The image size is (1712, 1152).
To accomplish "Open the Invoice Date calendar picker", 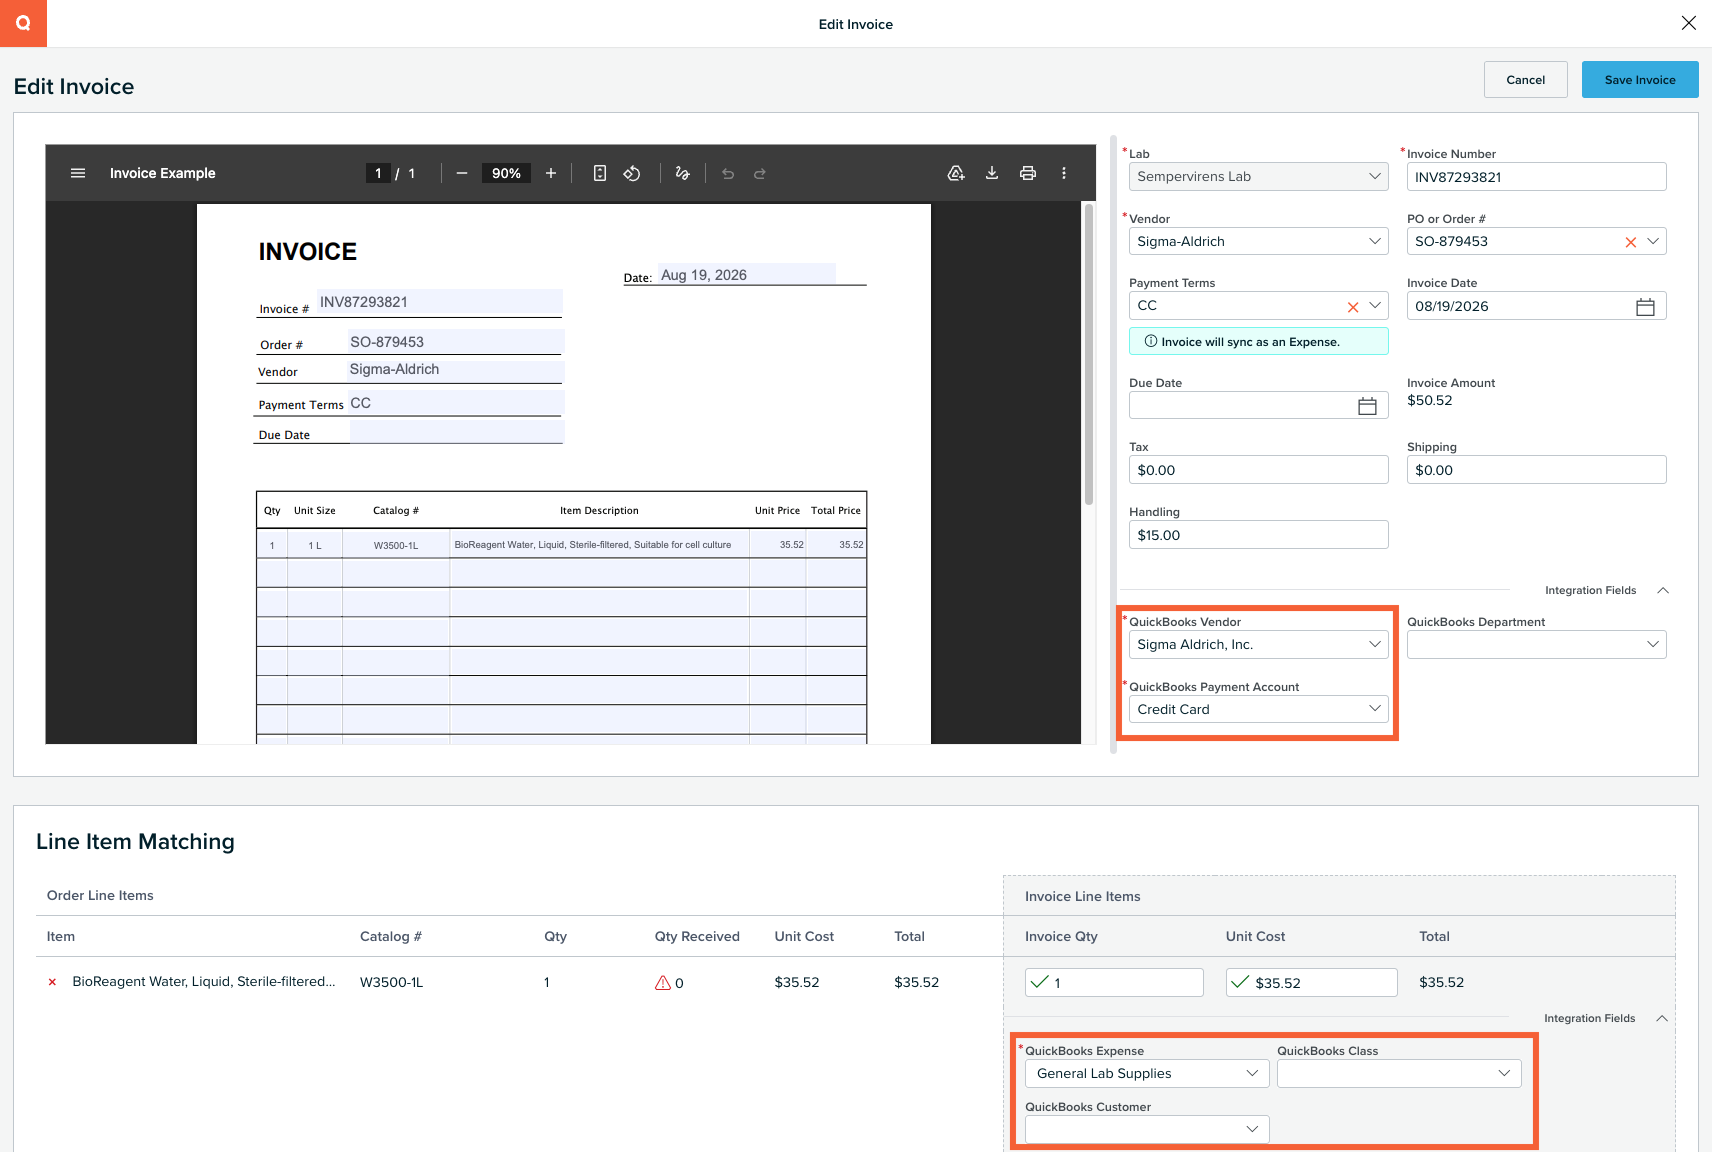I will click(x=1645, y=307).
